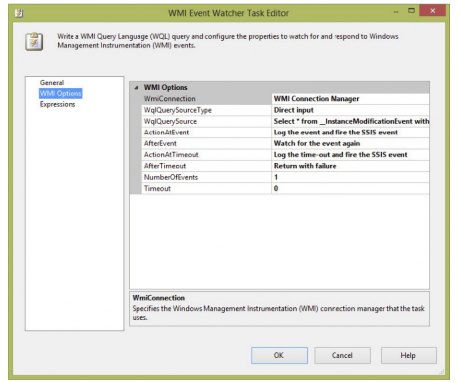460x383 pixels.
Task: Click the title bar application icon
Action: point(19,13)
